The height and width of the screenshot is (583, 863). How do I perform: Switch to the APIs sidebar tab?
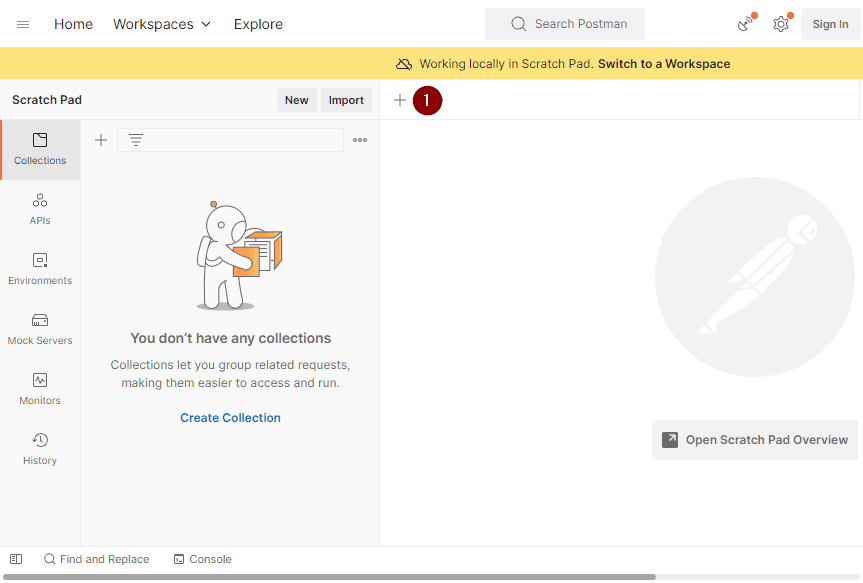click(40, 209)
